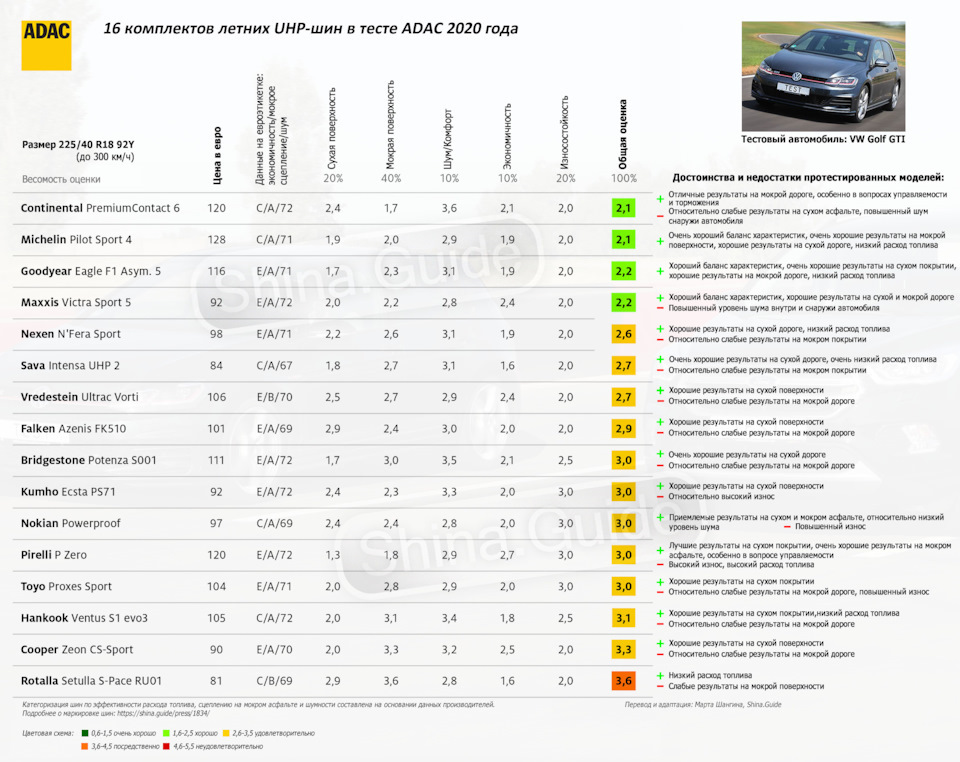This screenshot has height=762, width=960.
Task: Click the Hankook Ventus S1 evo3 name
Action: point(84,618)
